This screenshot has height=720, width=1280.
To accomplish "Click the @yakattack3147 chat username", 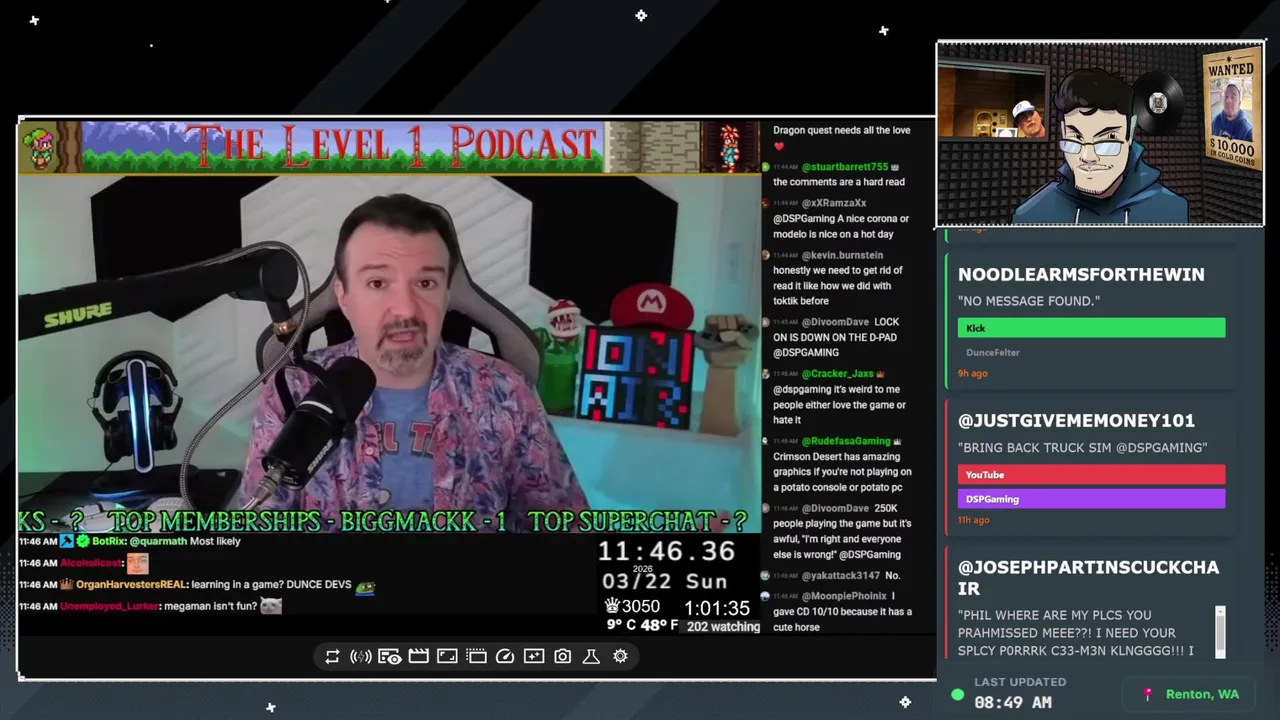I will tap(840, 576).
